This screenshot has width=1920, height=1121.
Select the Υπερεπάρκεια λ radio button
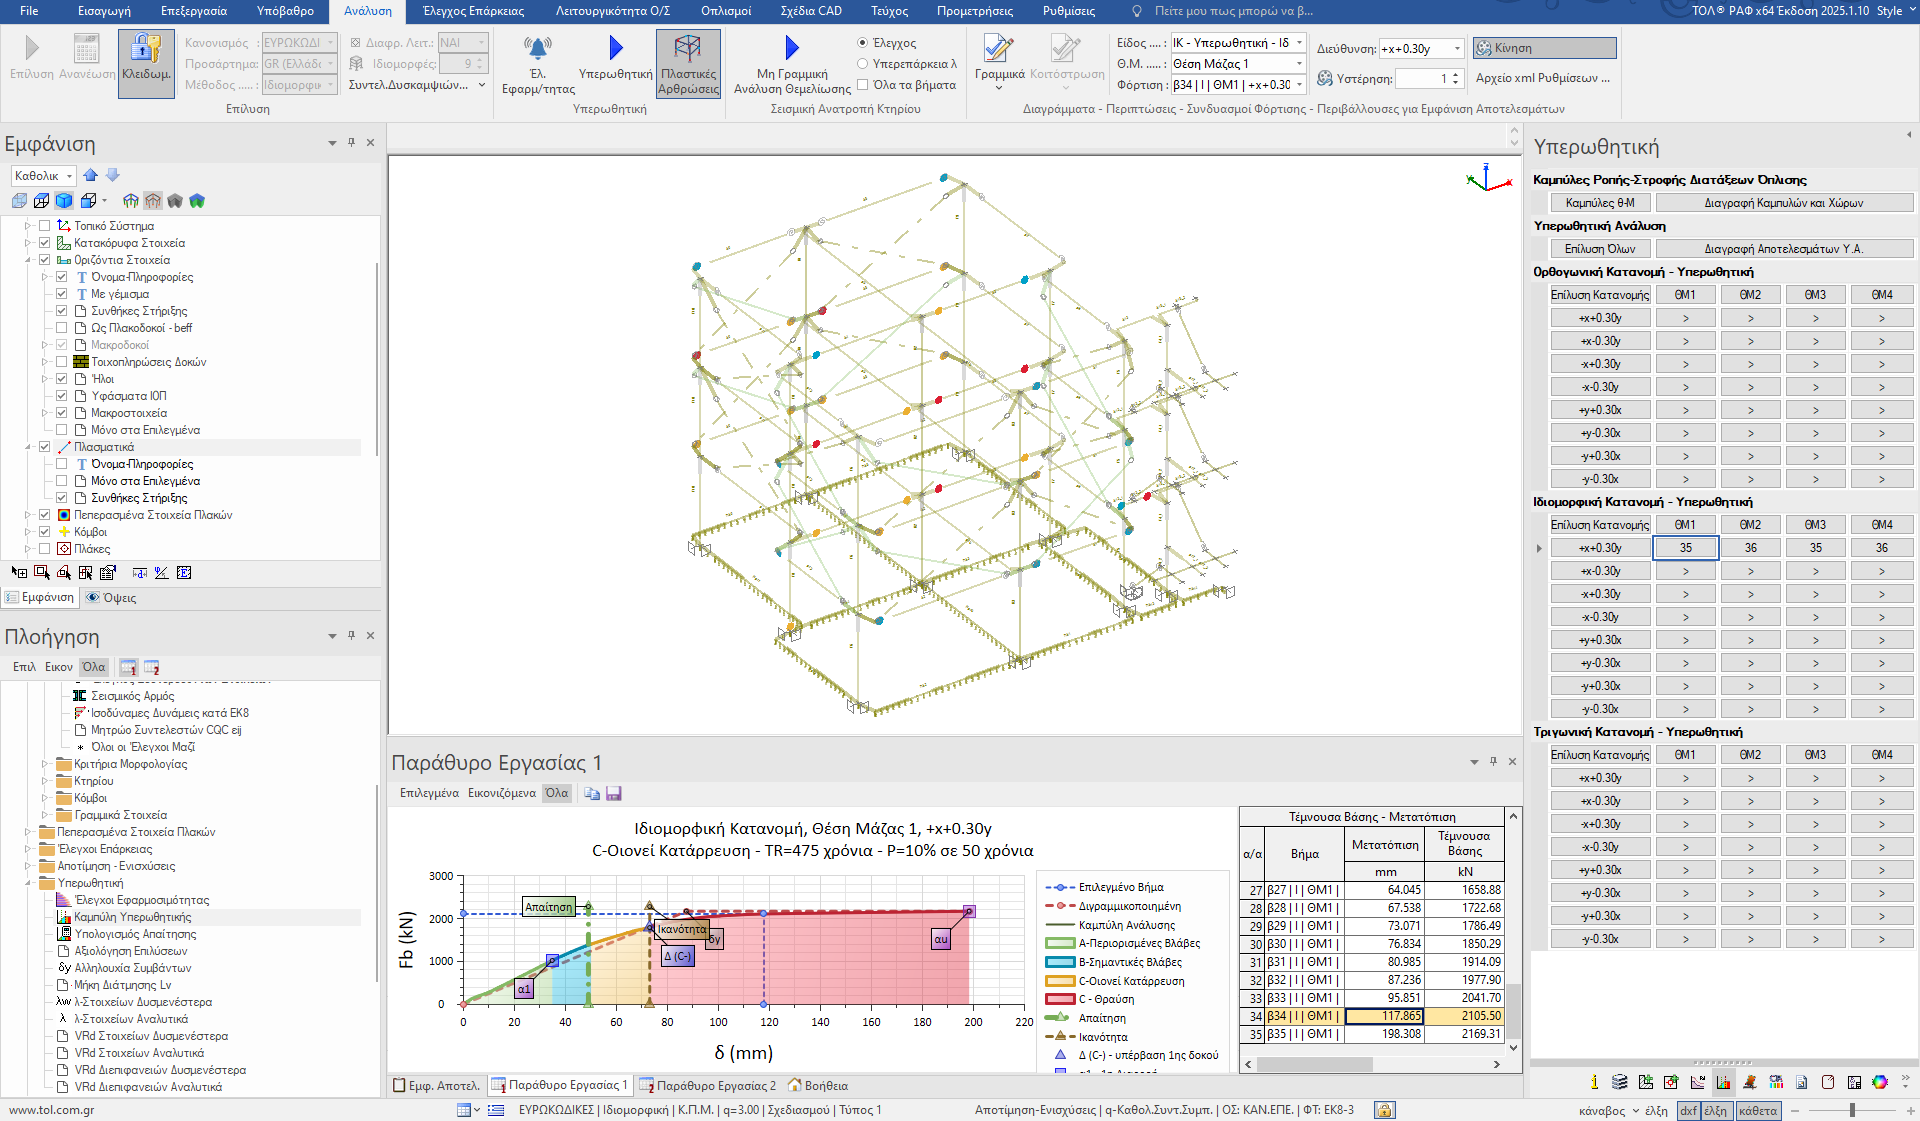pyautogui.click(x=862, y=64)
